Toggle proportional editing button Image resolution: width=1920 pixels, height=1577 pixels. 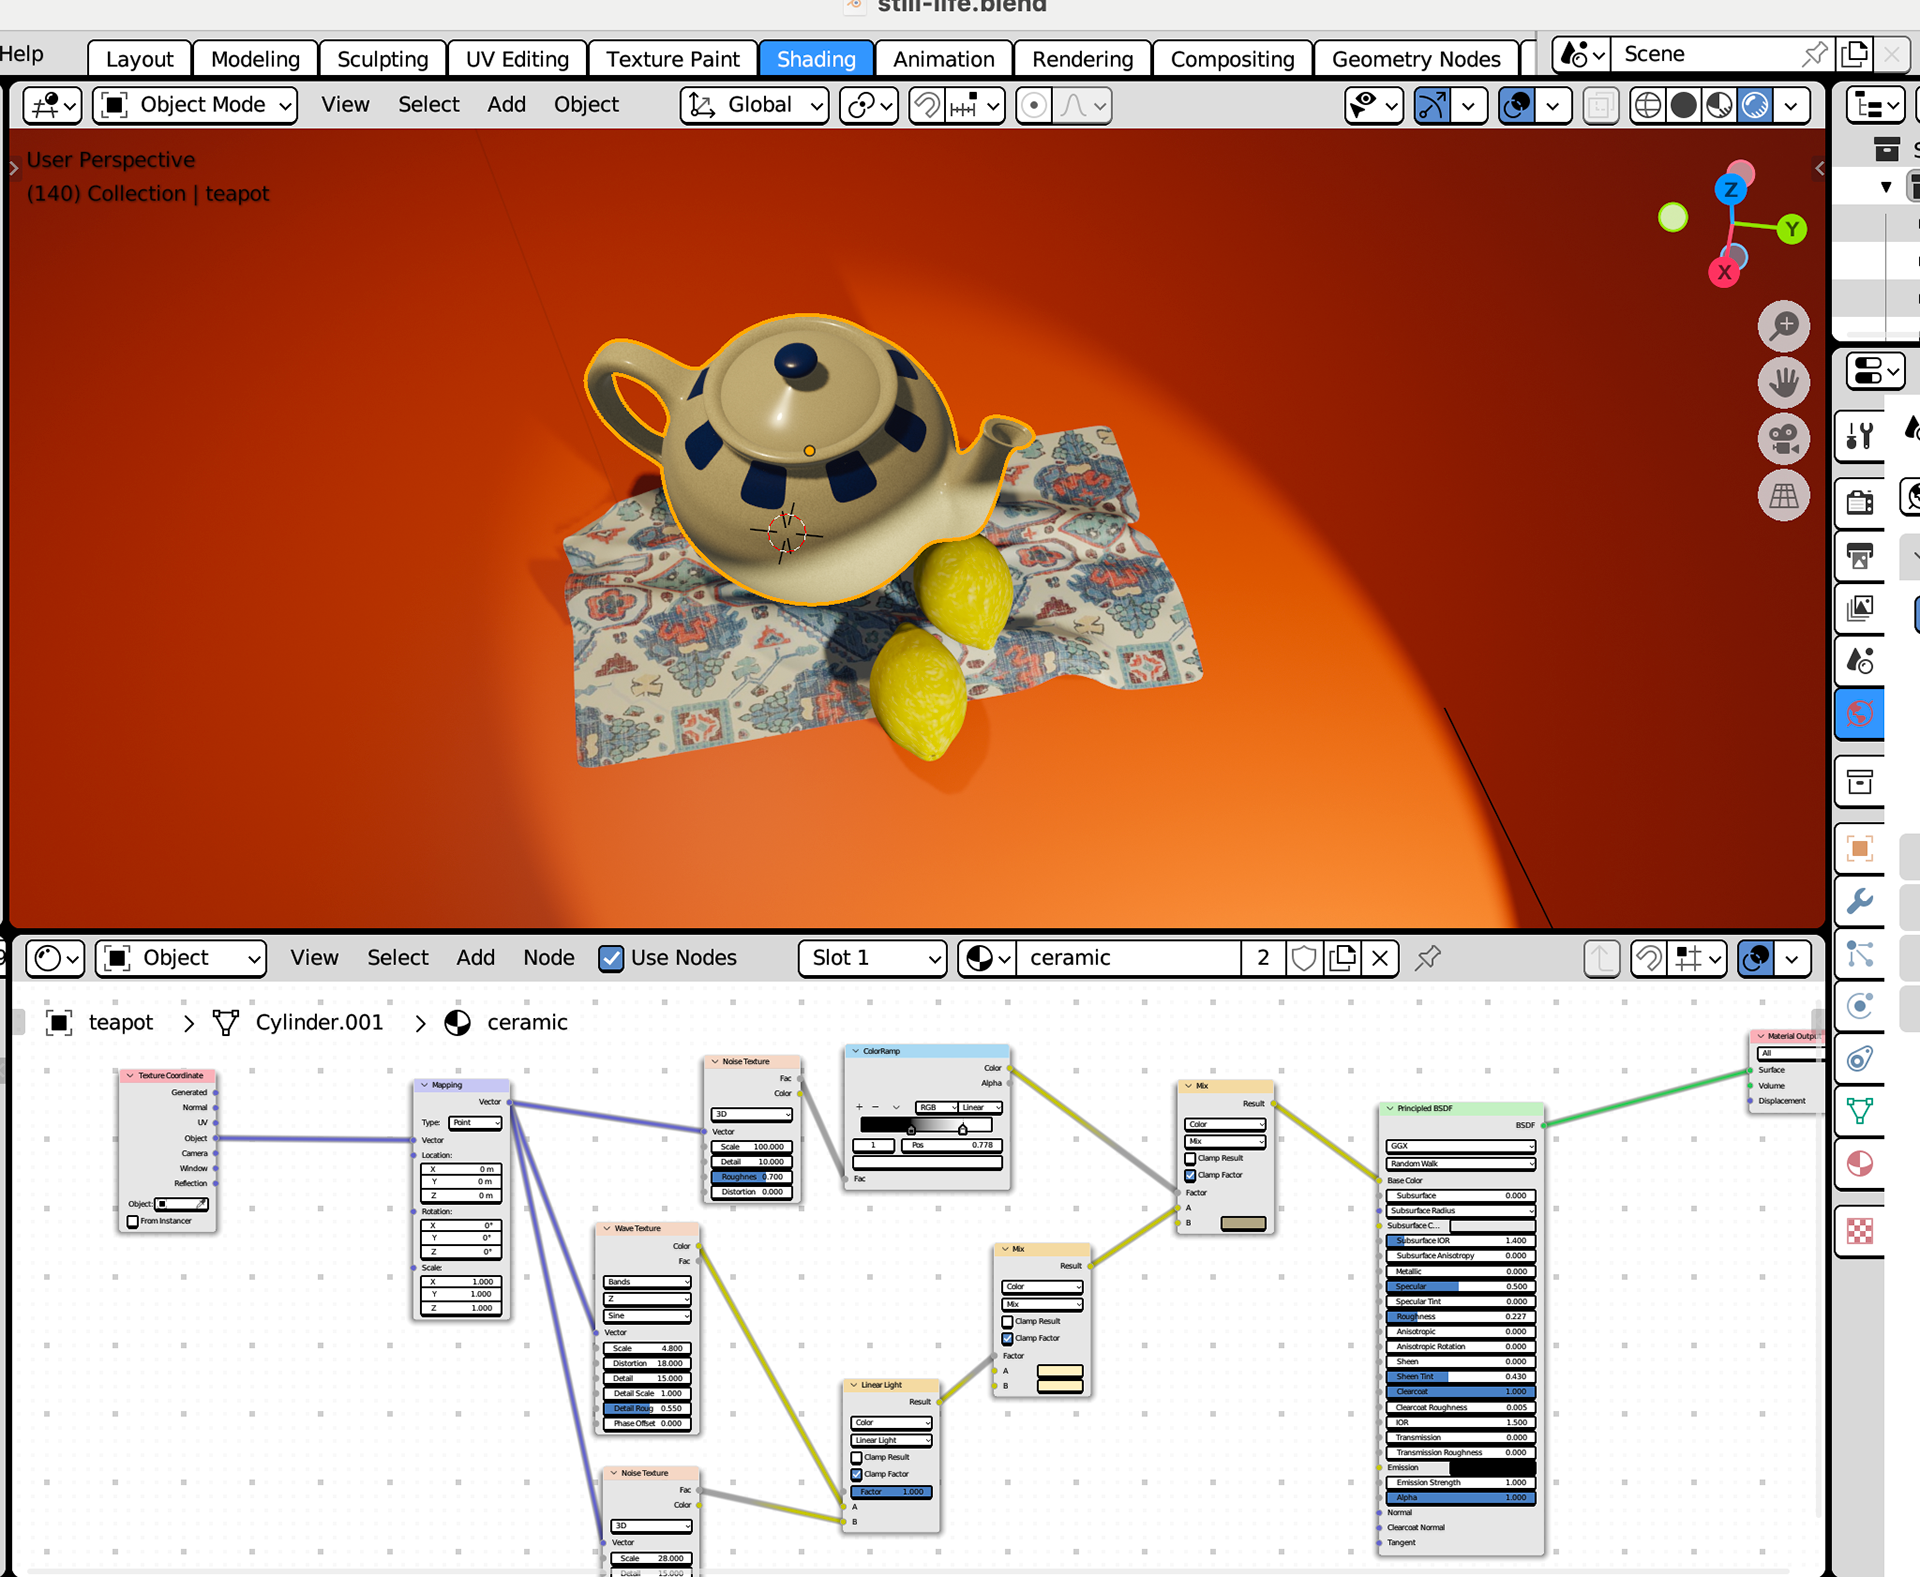1034,105
